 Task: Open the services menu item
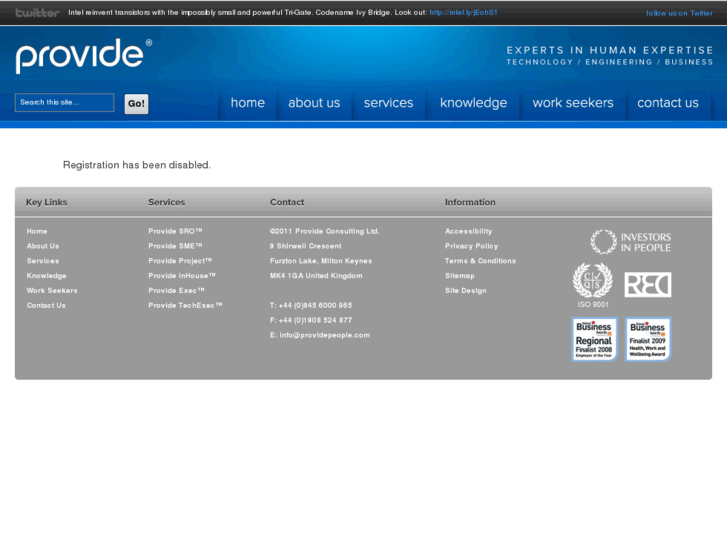pos(388,103)
